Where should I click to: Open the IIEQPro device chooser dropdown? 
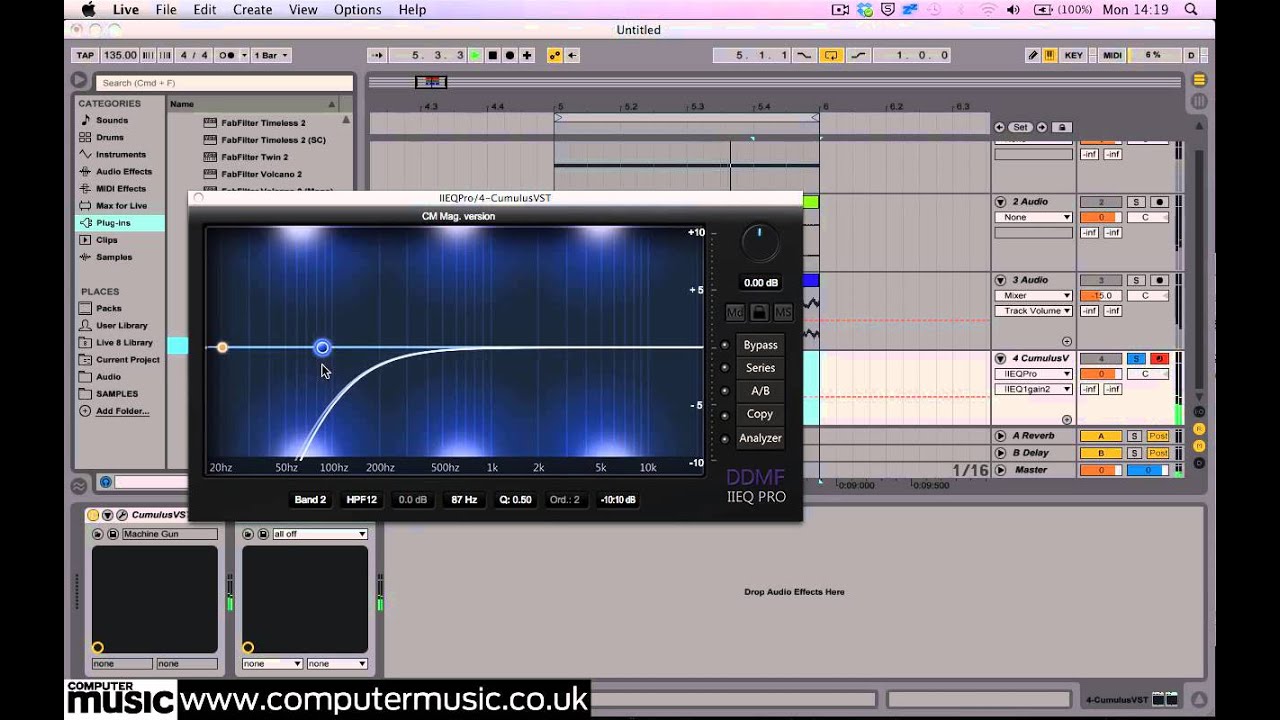pos(1033,374)
